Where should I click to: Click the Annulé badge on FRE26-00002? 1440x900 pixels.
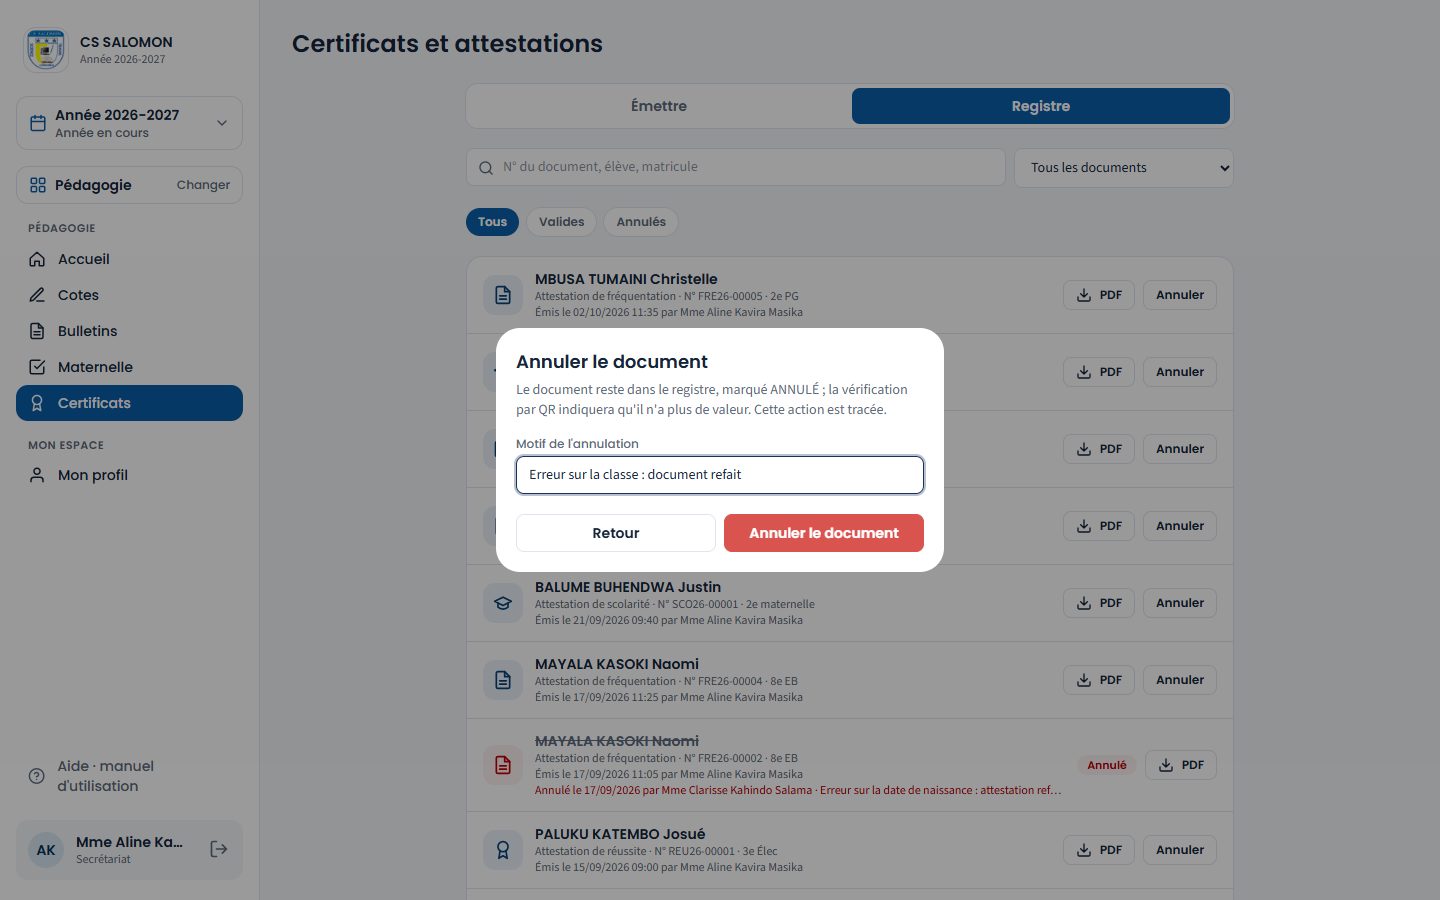coord(1107,765)
